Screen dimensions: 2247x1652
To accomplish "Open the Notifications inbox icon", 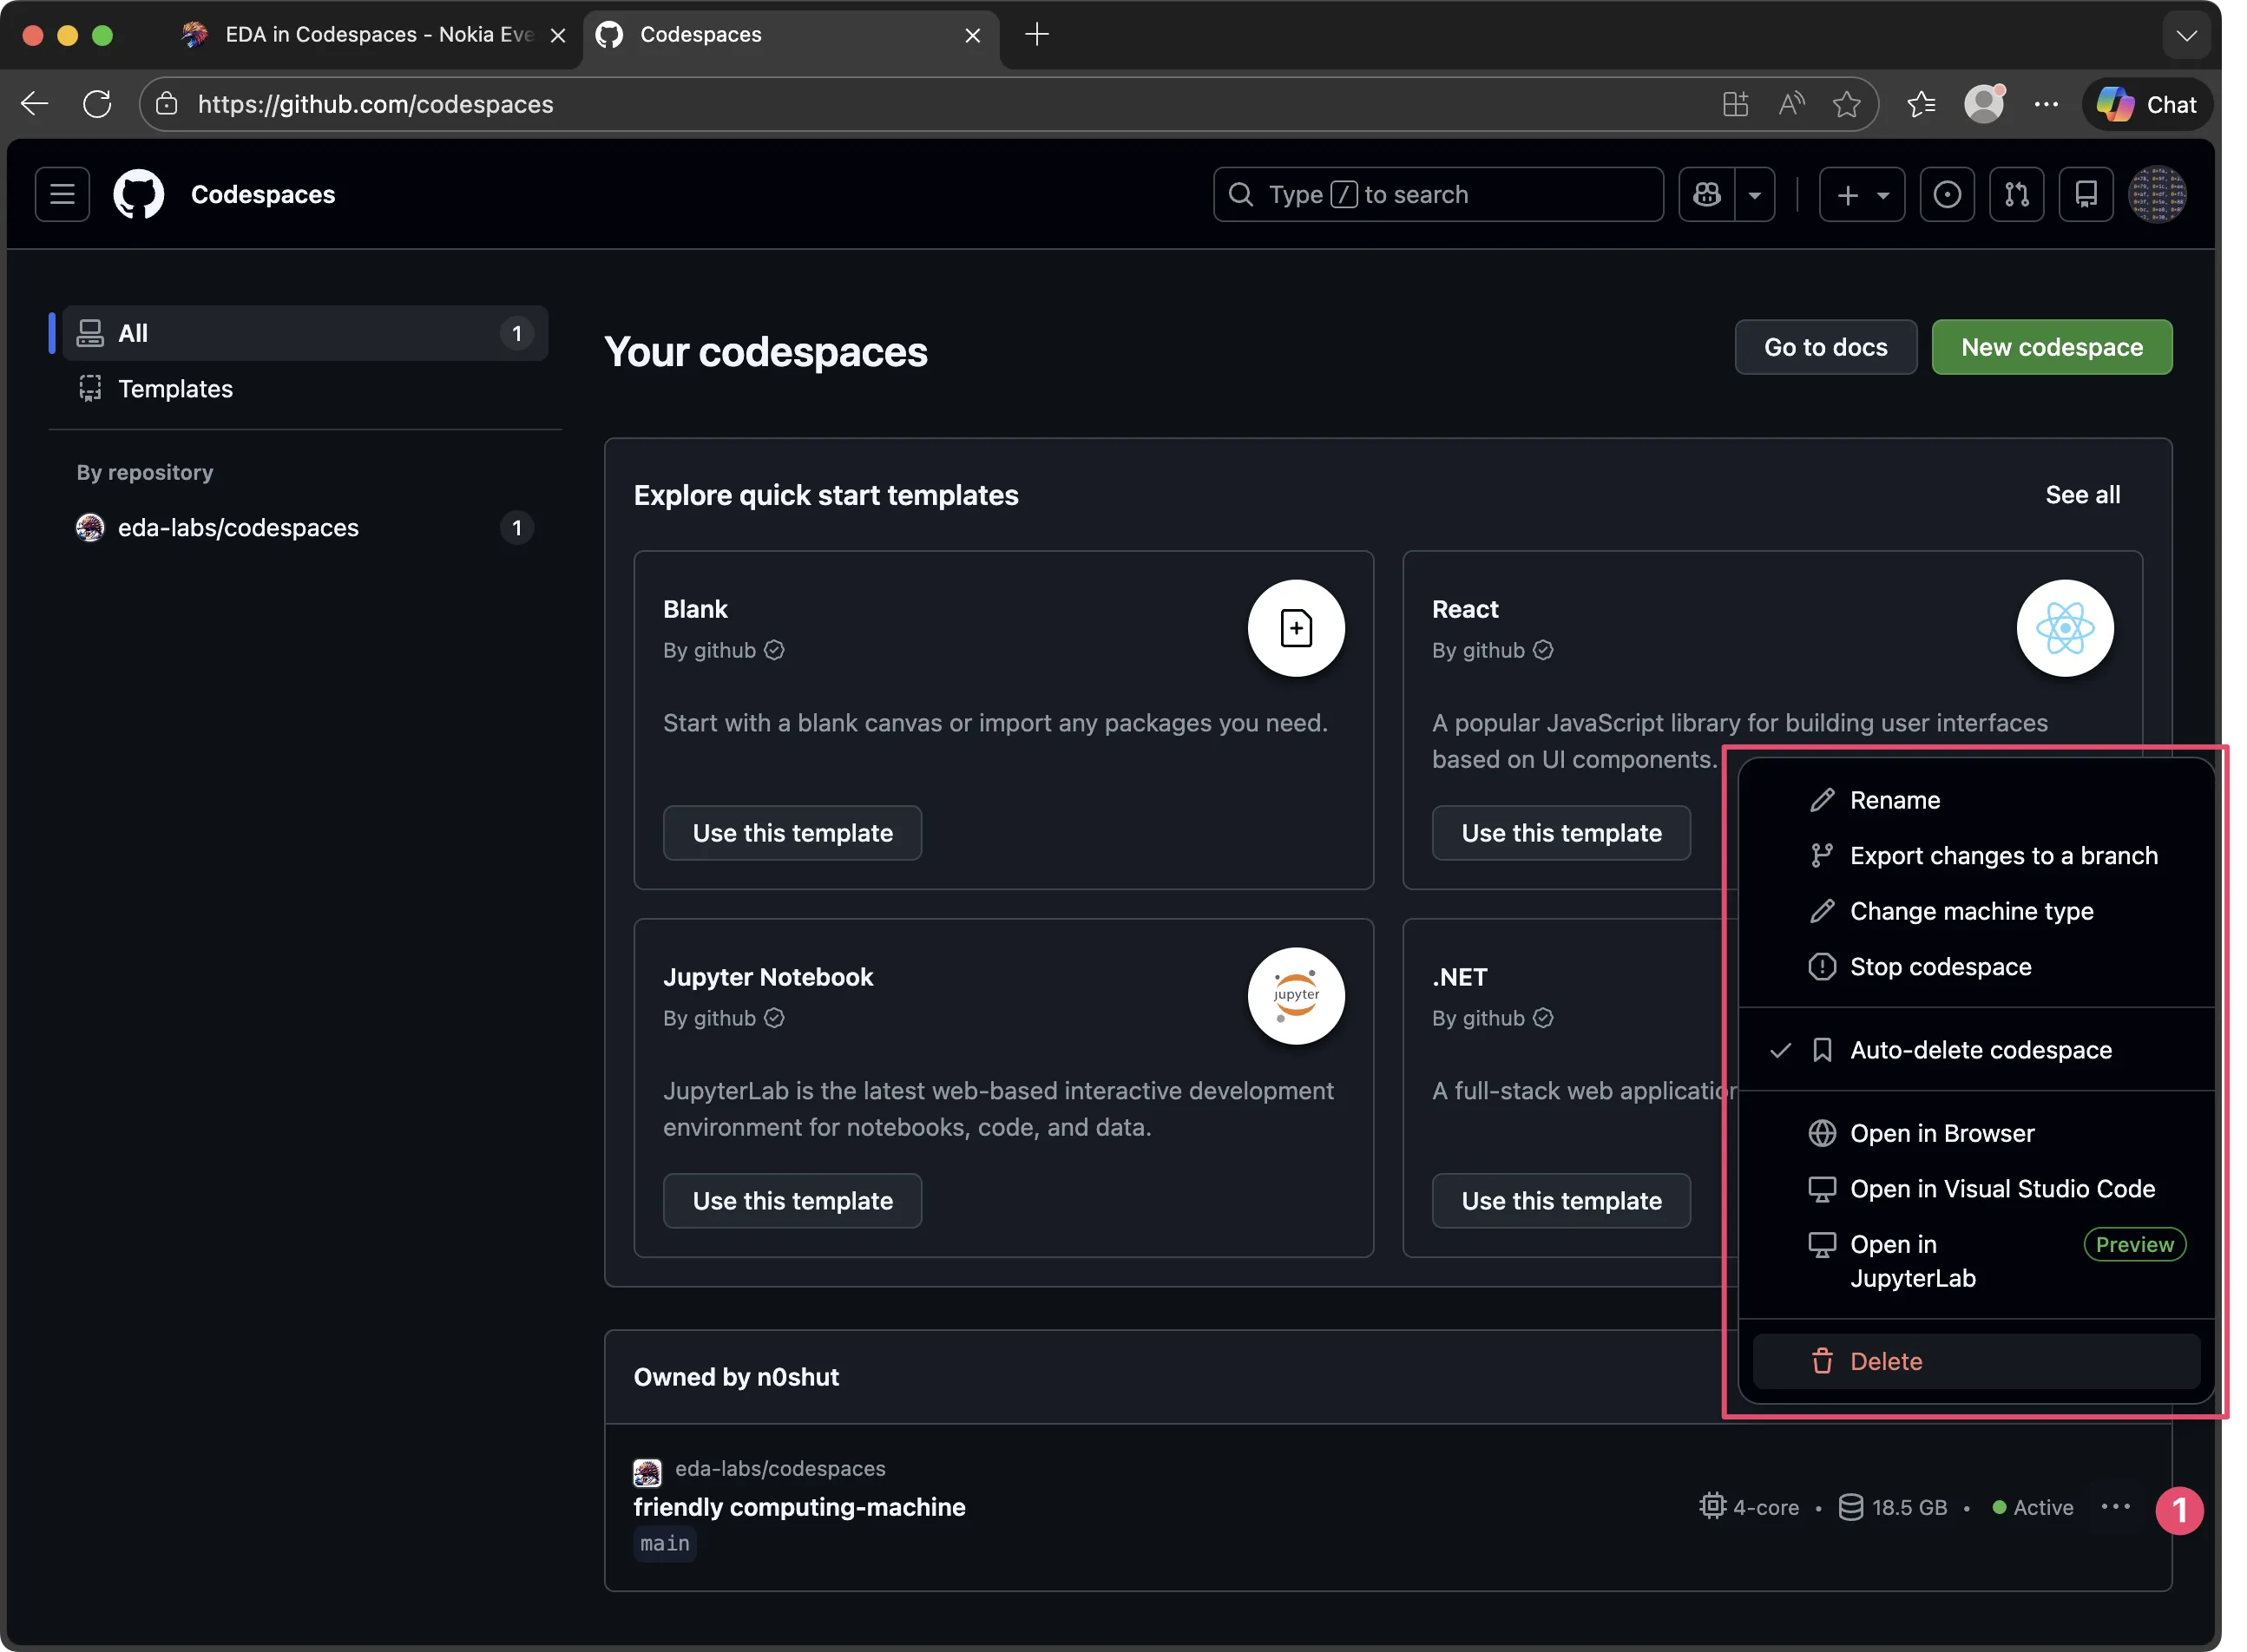I will pyautogui.click(x=2086, y=194).
